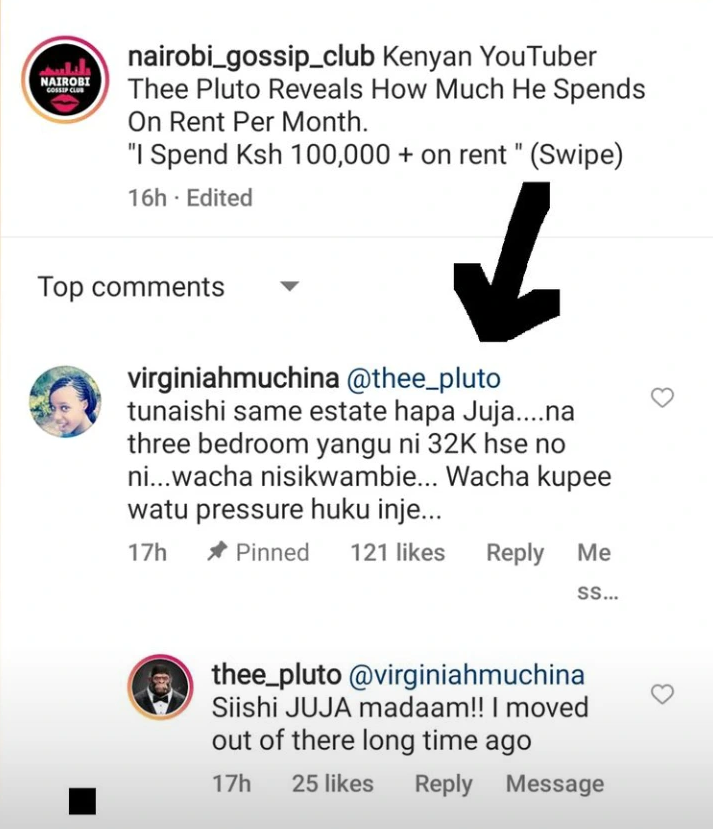Open the virginiahmuchina username link
This screenshot has width=713, height=833.
point(233,379)
